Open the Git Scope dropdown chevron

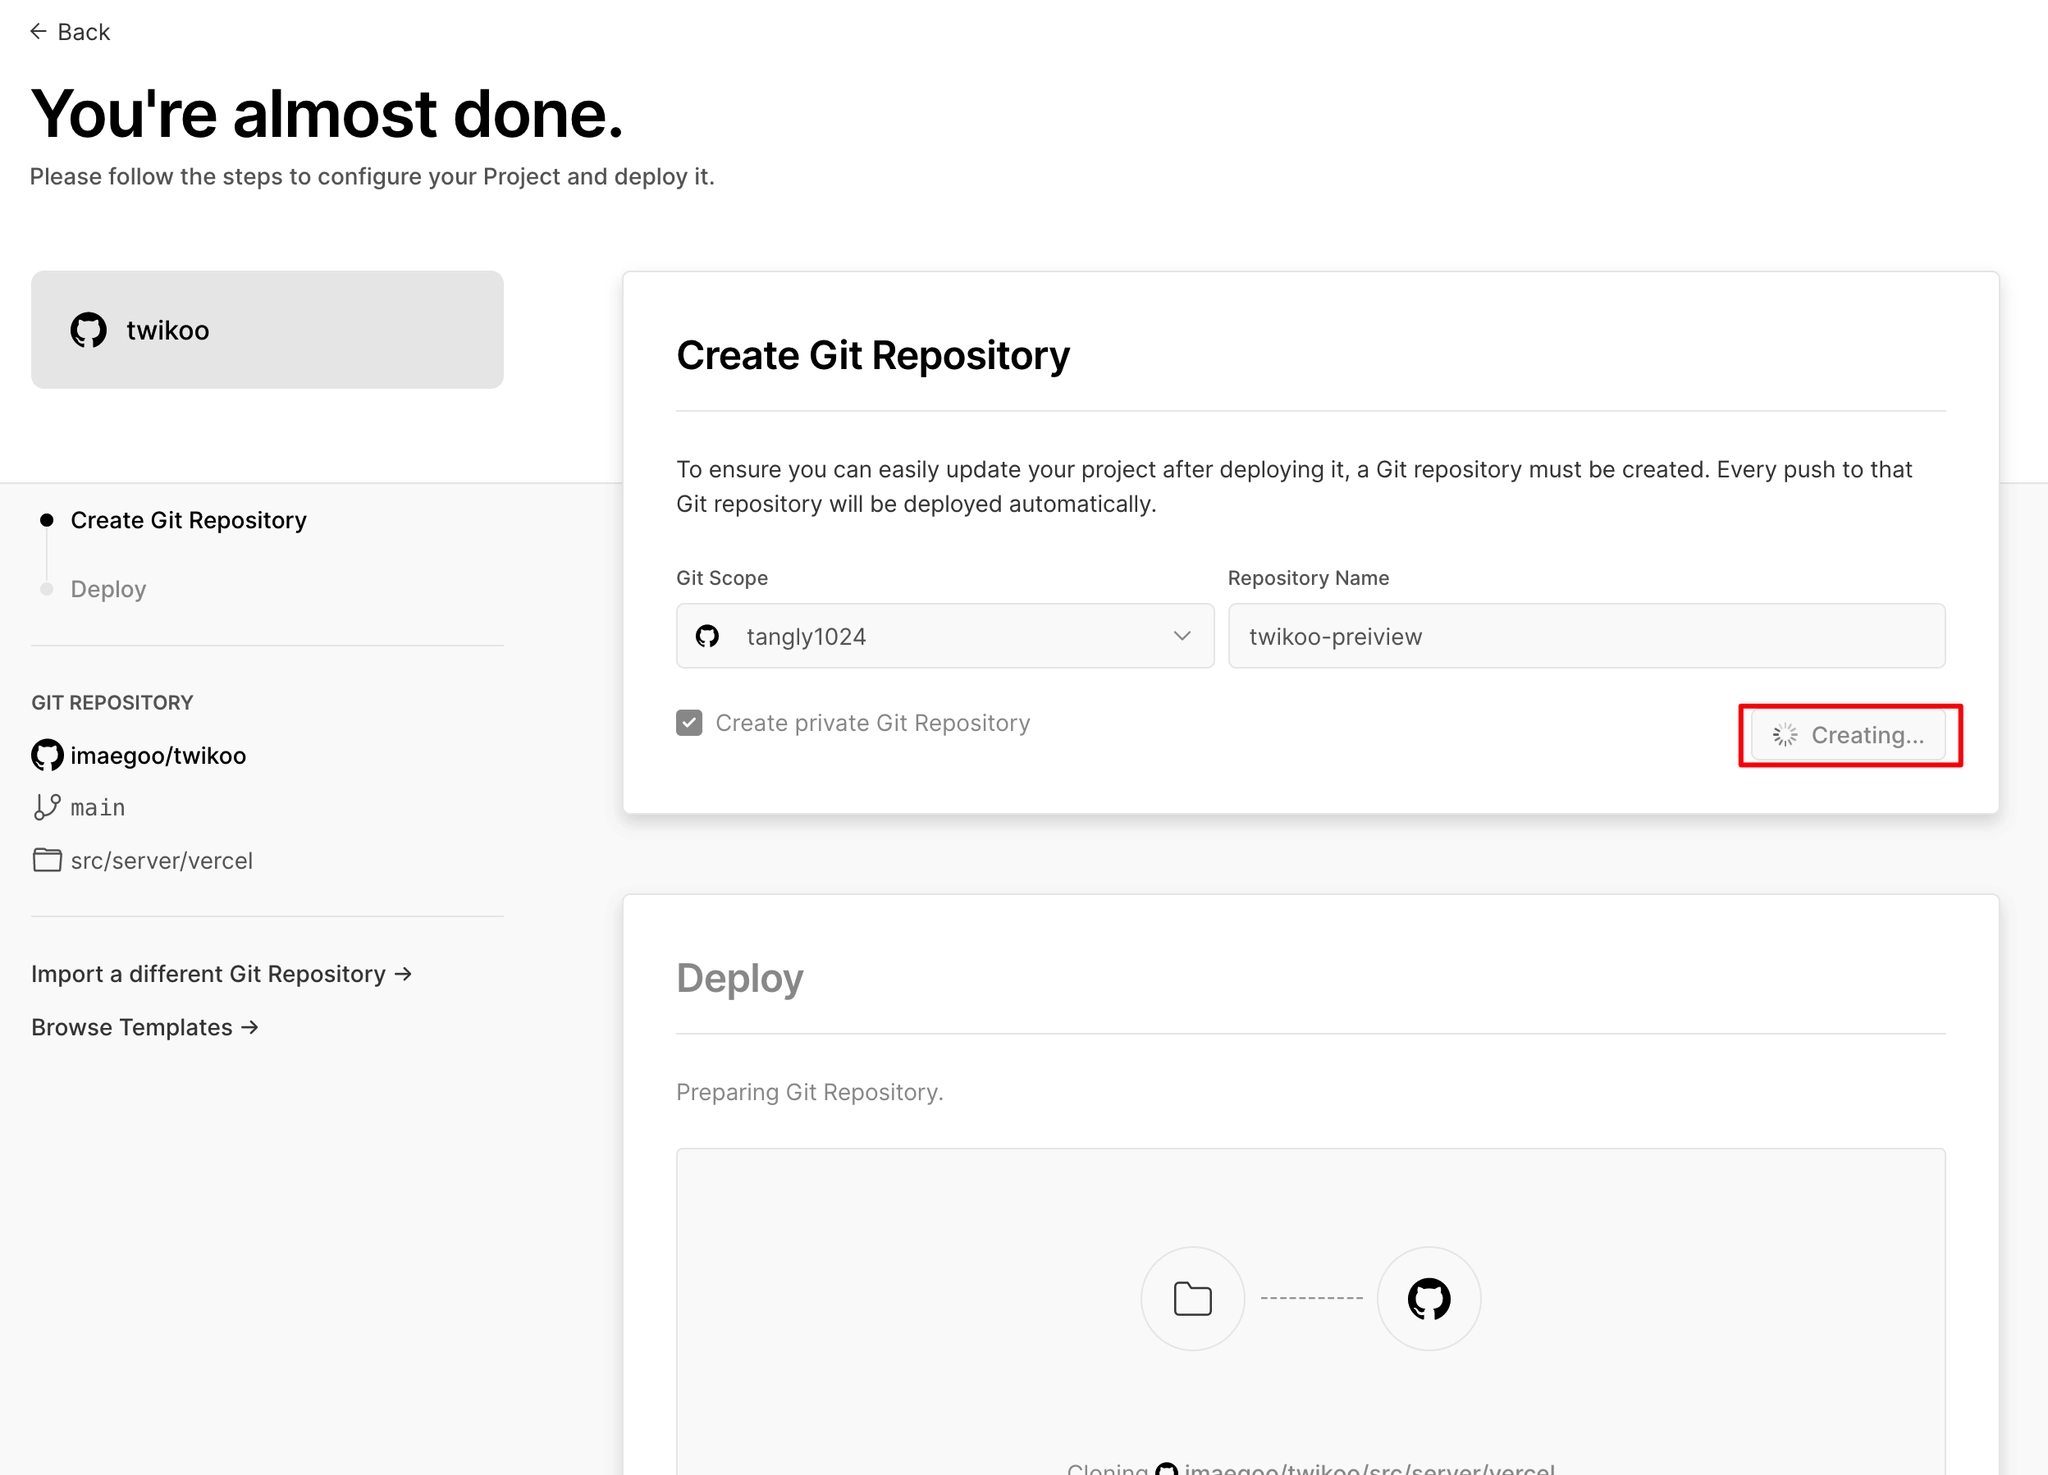point(1182,636)
